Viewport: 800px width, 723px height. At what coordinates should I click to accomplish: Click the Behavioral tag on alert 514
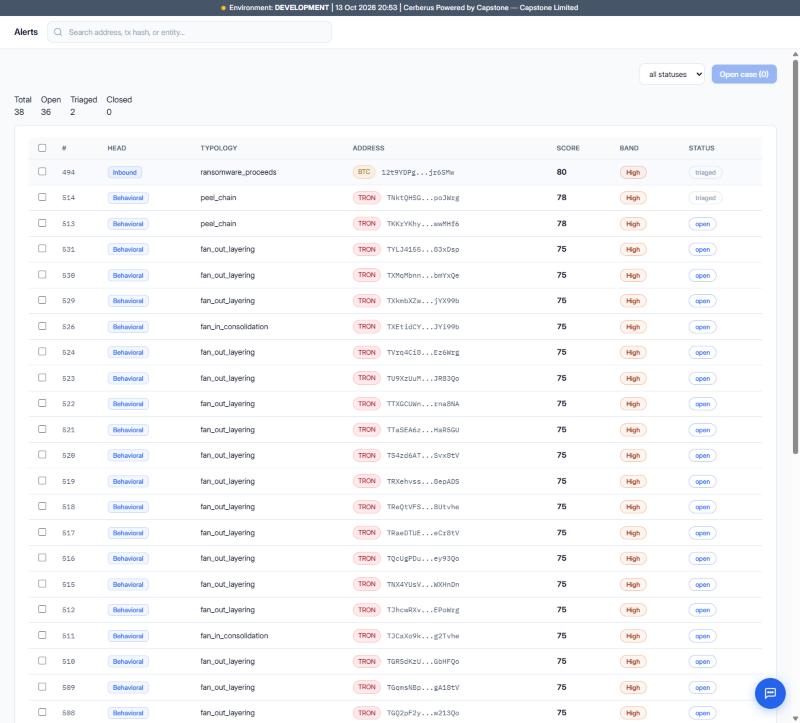click(128, 198)
